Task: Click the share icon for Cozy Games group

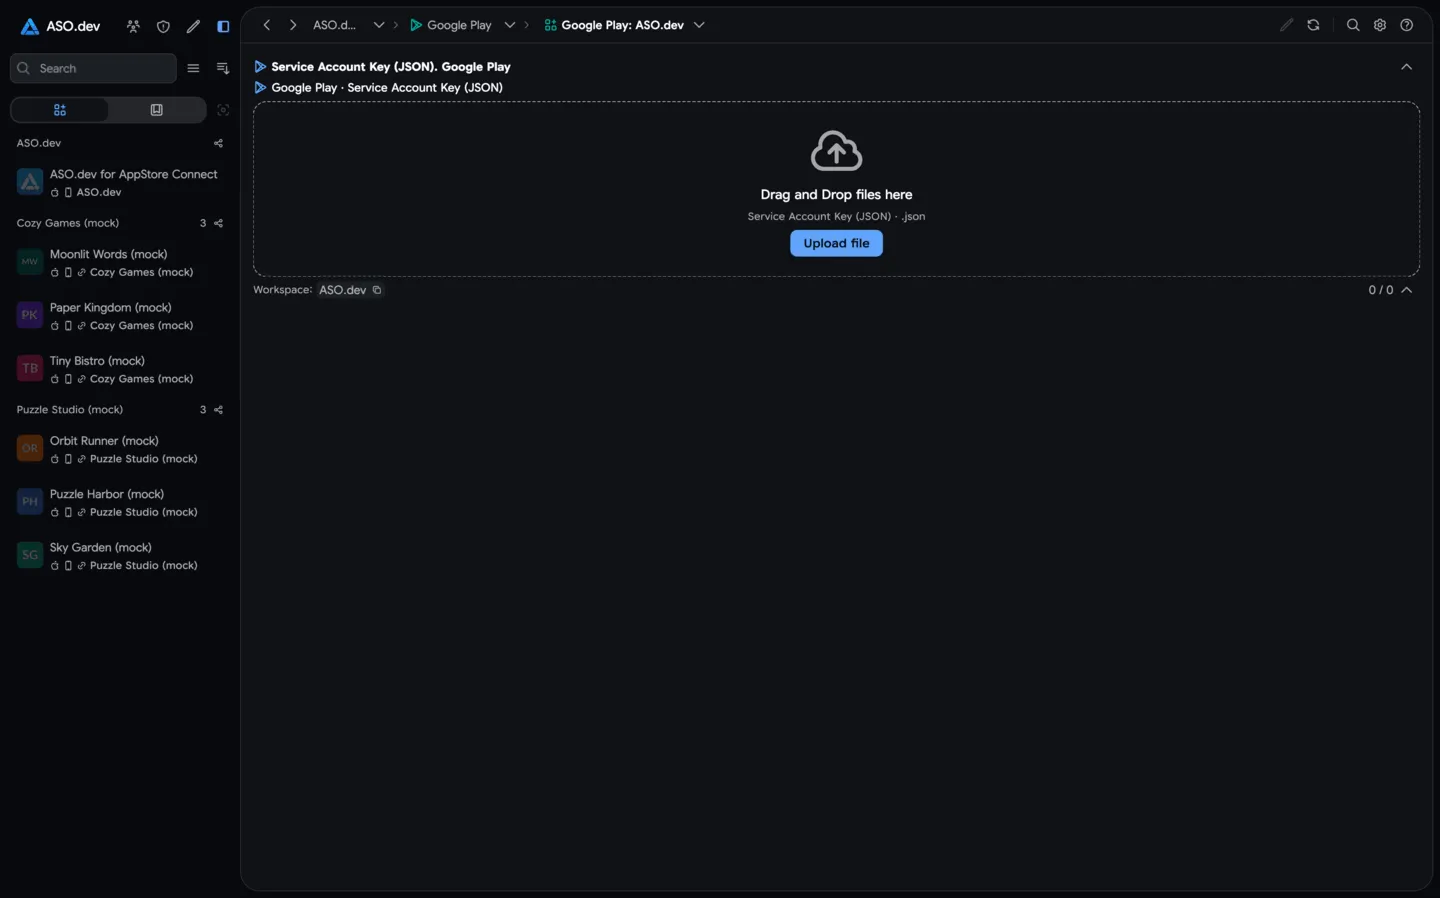Action: click(218, 223)
